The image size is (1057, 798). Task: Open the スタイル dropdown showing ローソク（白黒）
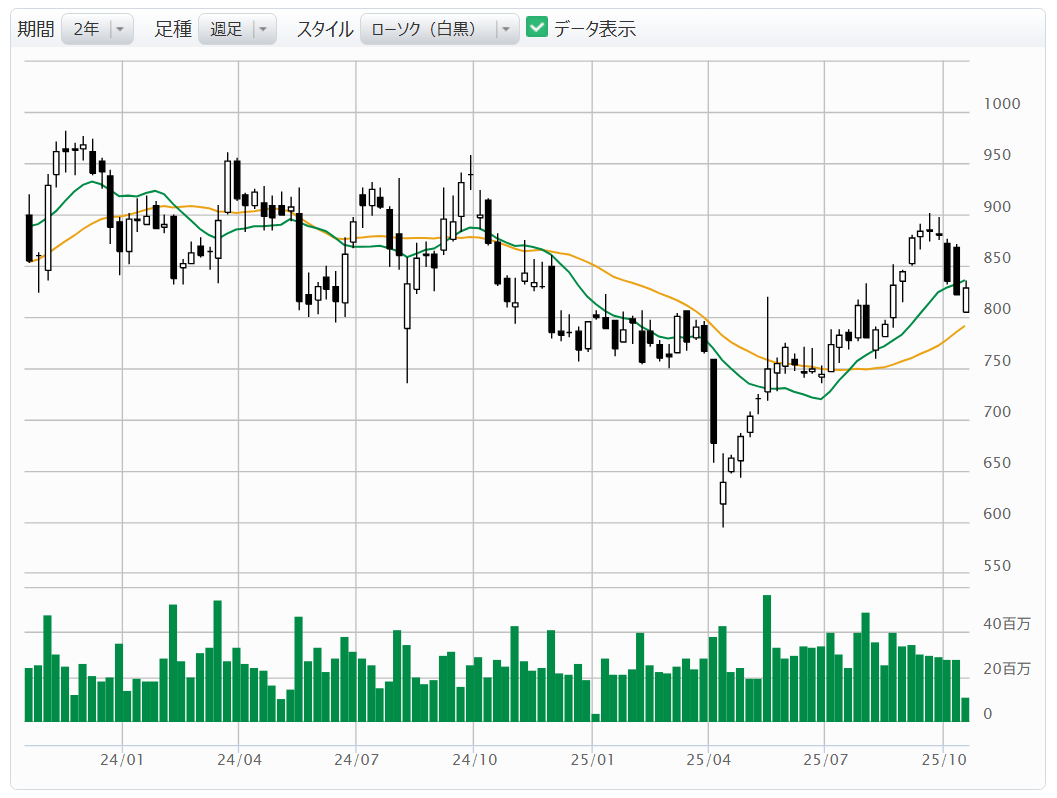(439, 29)
